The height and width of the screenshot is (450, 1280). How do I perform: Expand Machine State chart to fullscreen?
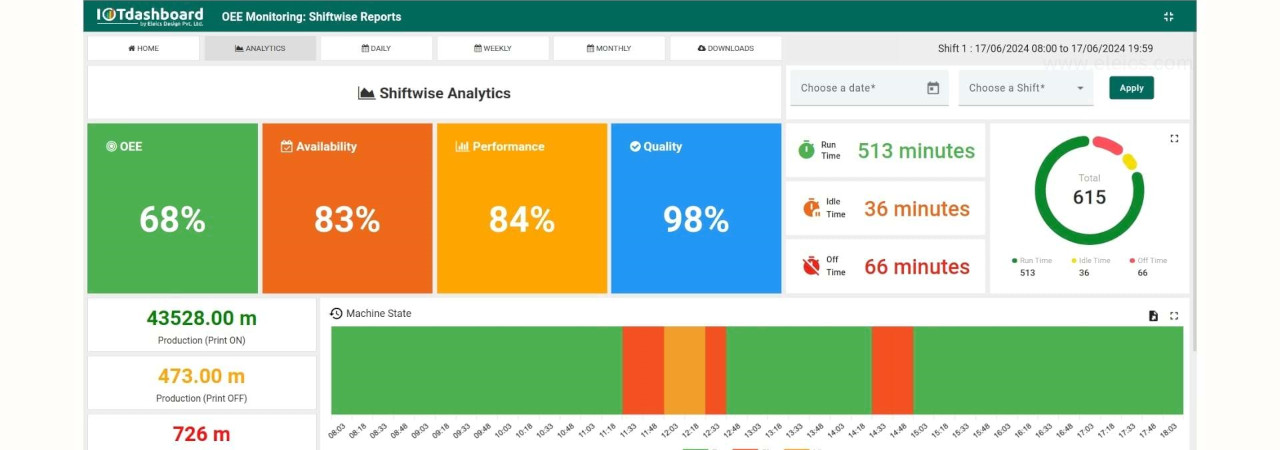click(1174, 316)
